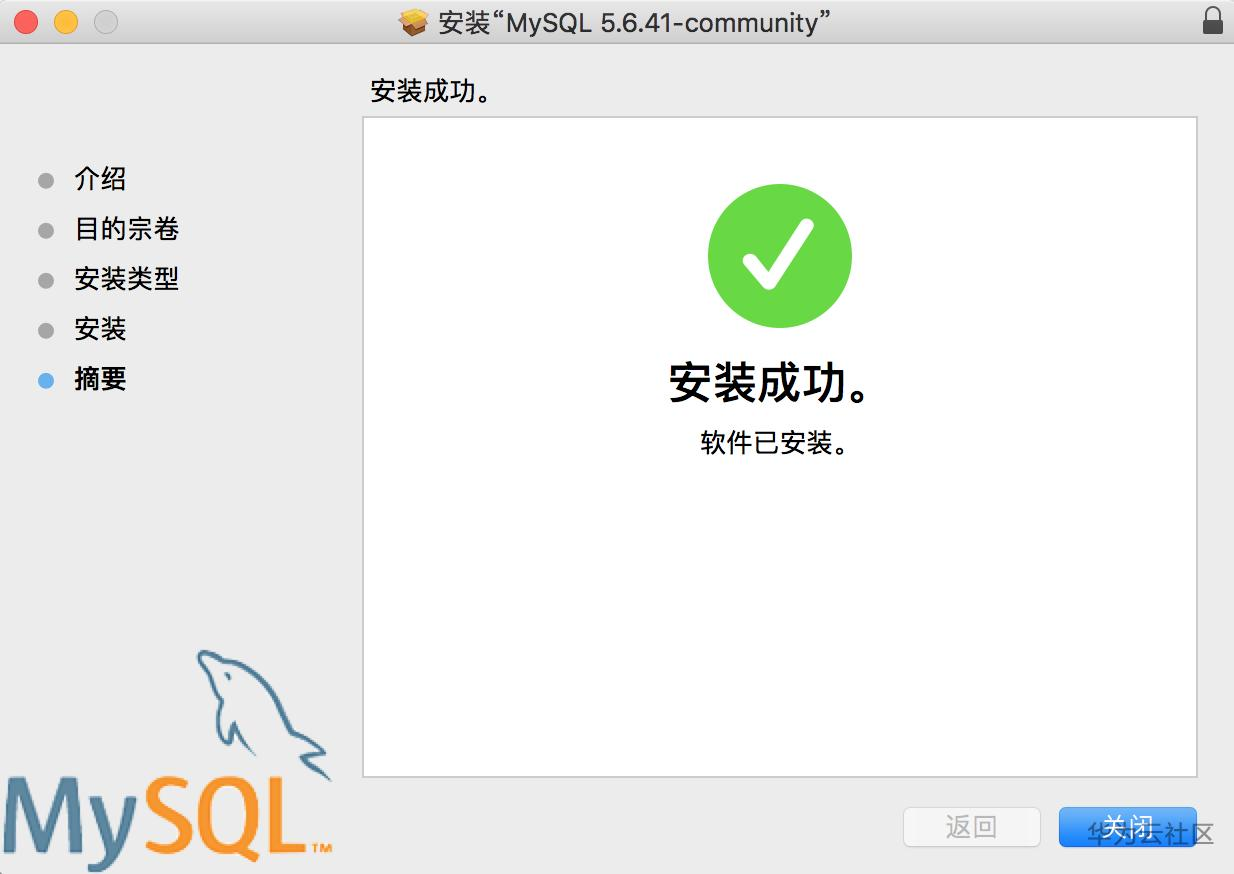Click the padlock icon at top right
The height and width of the screenshot is (874, 1234).
[1213, 20]
